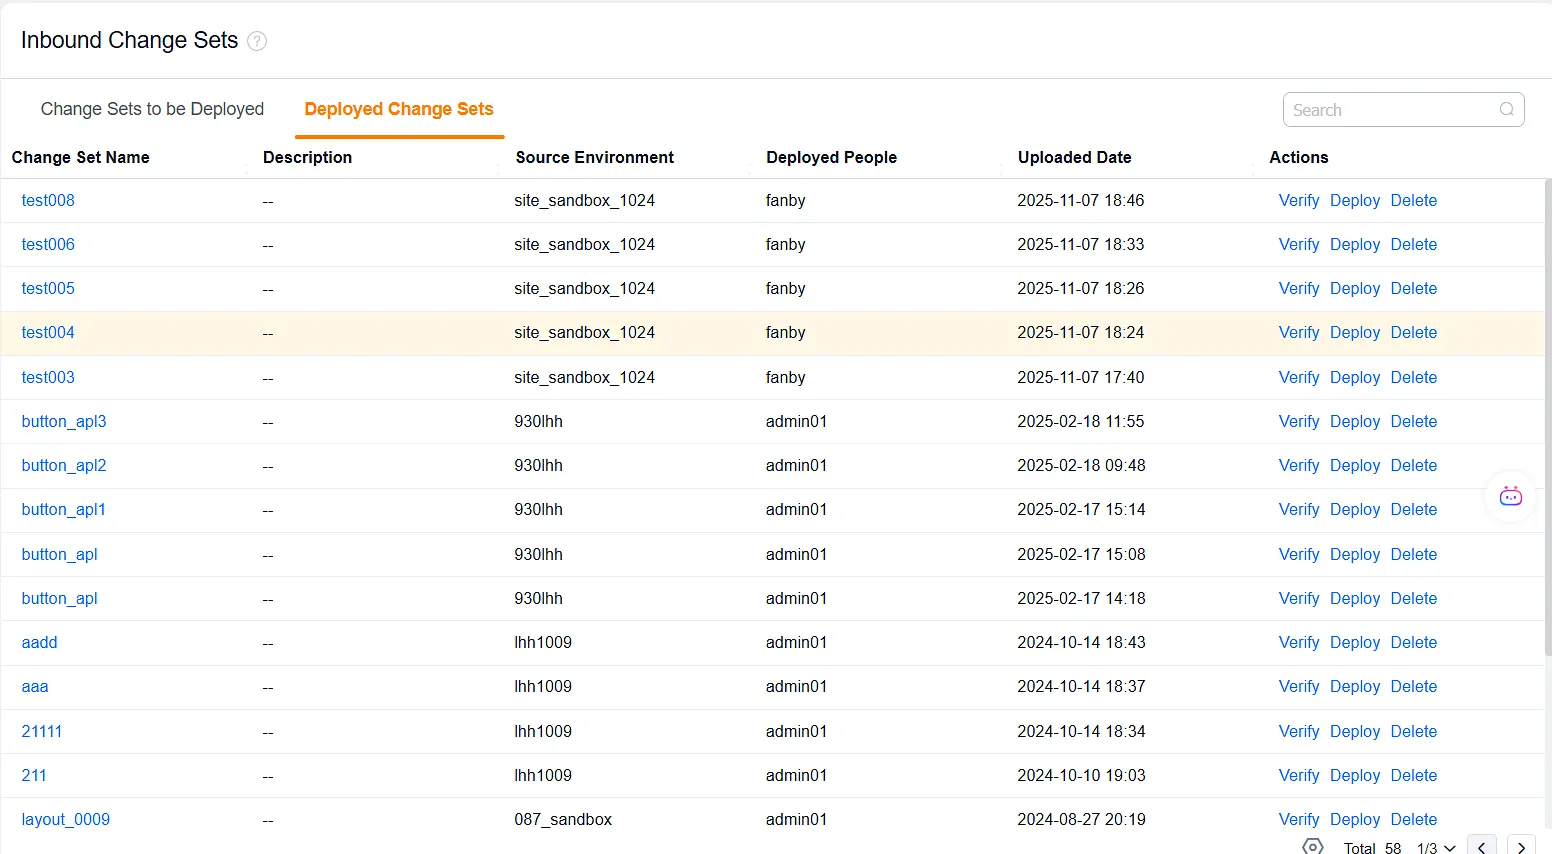Viewport: 1552px width, 854px height.
Task: Go to previous page arrow
Action: click(x=1482, y=846)
